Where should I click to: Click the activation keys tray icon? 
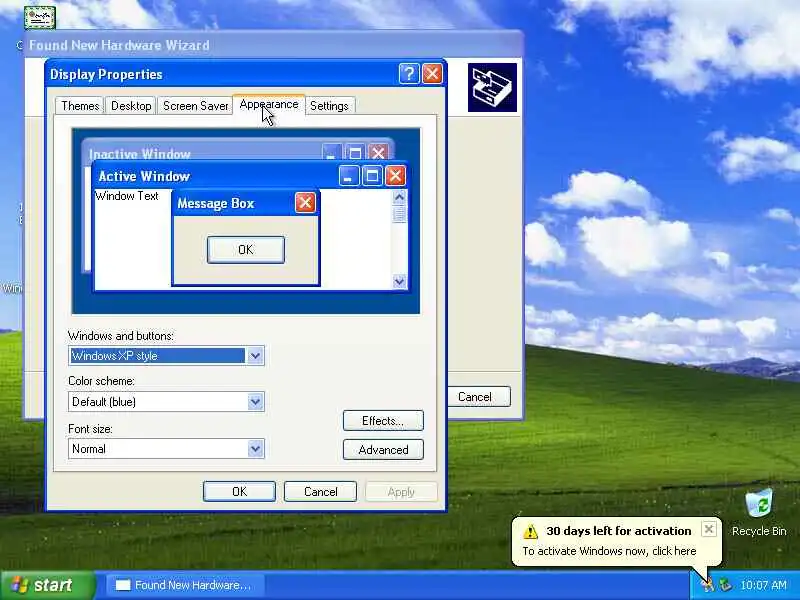click(708, 585)
